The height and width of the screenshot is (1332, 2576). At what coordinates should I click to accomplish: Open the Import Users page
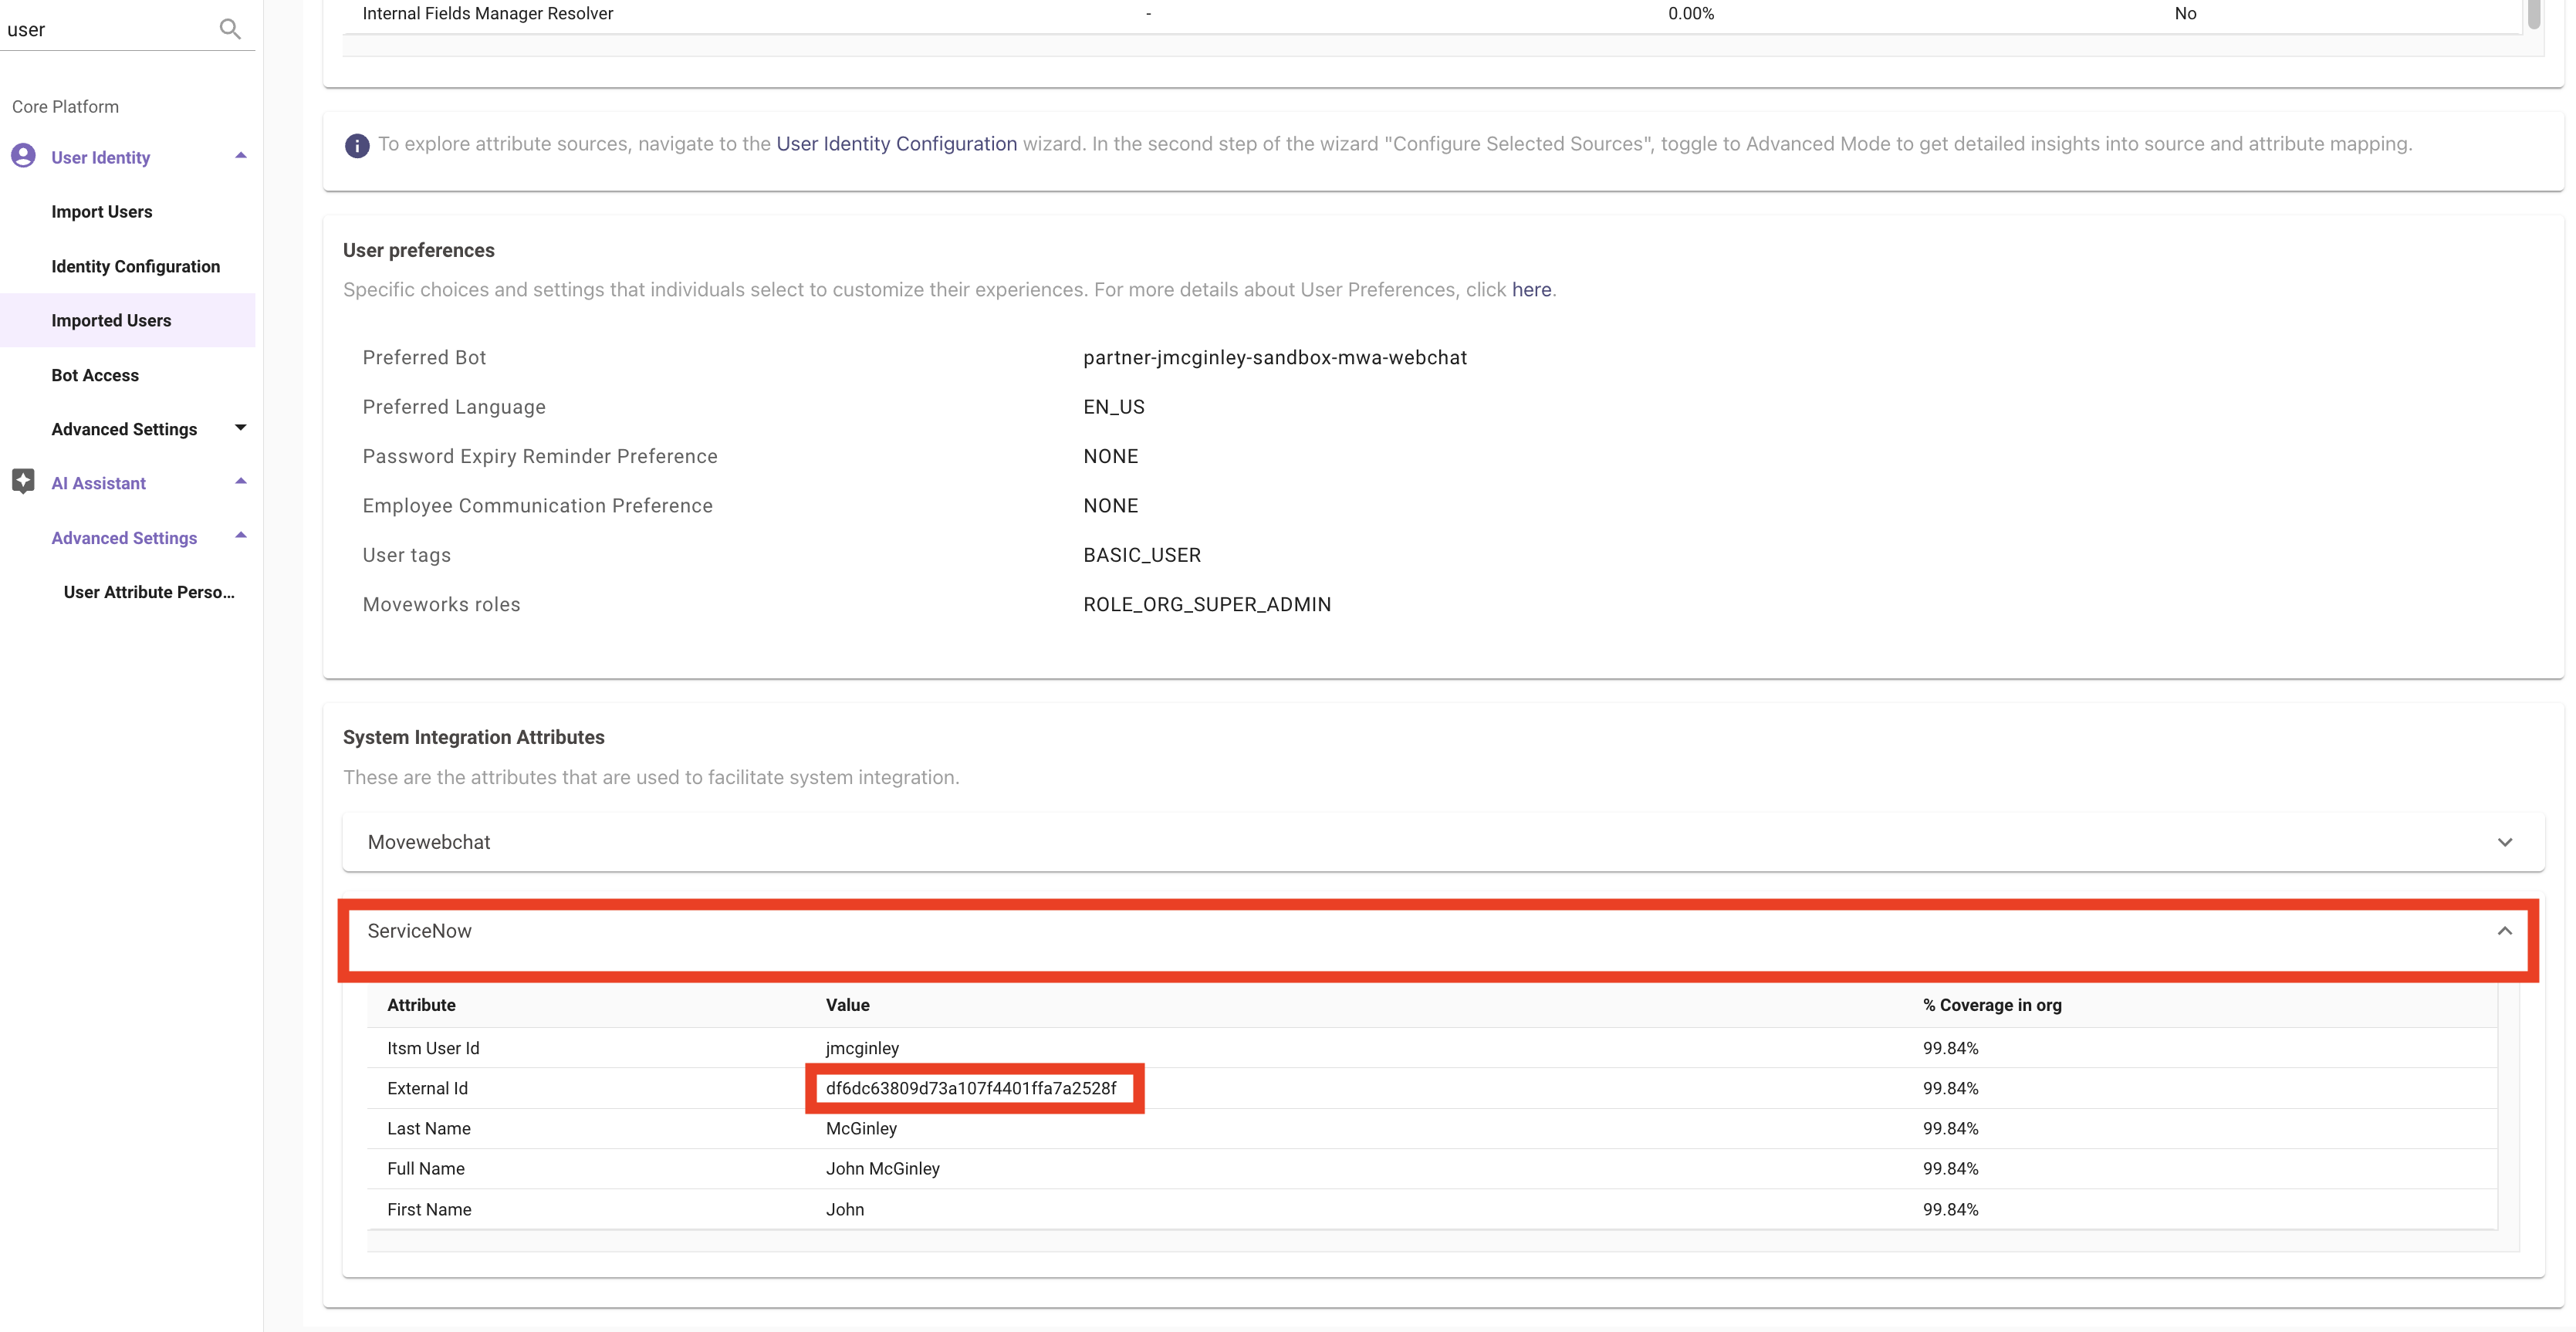tap(102, 212)
